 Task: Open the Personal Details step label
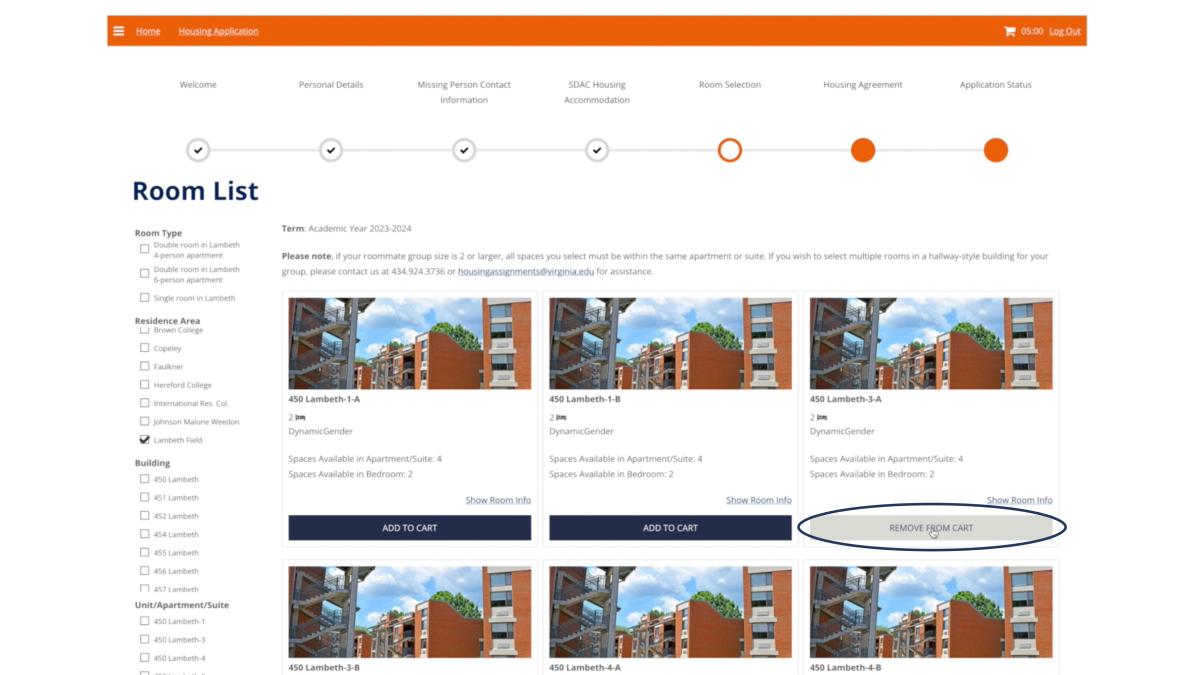(x=331, y=85)
